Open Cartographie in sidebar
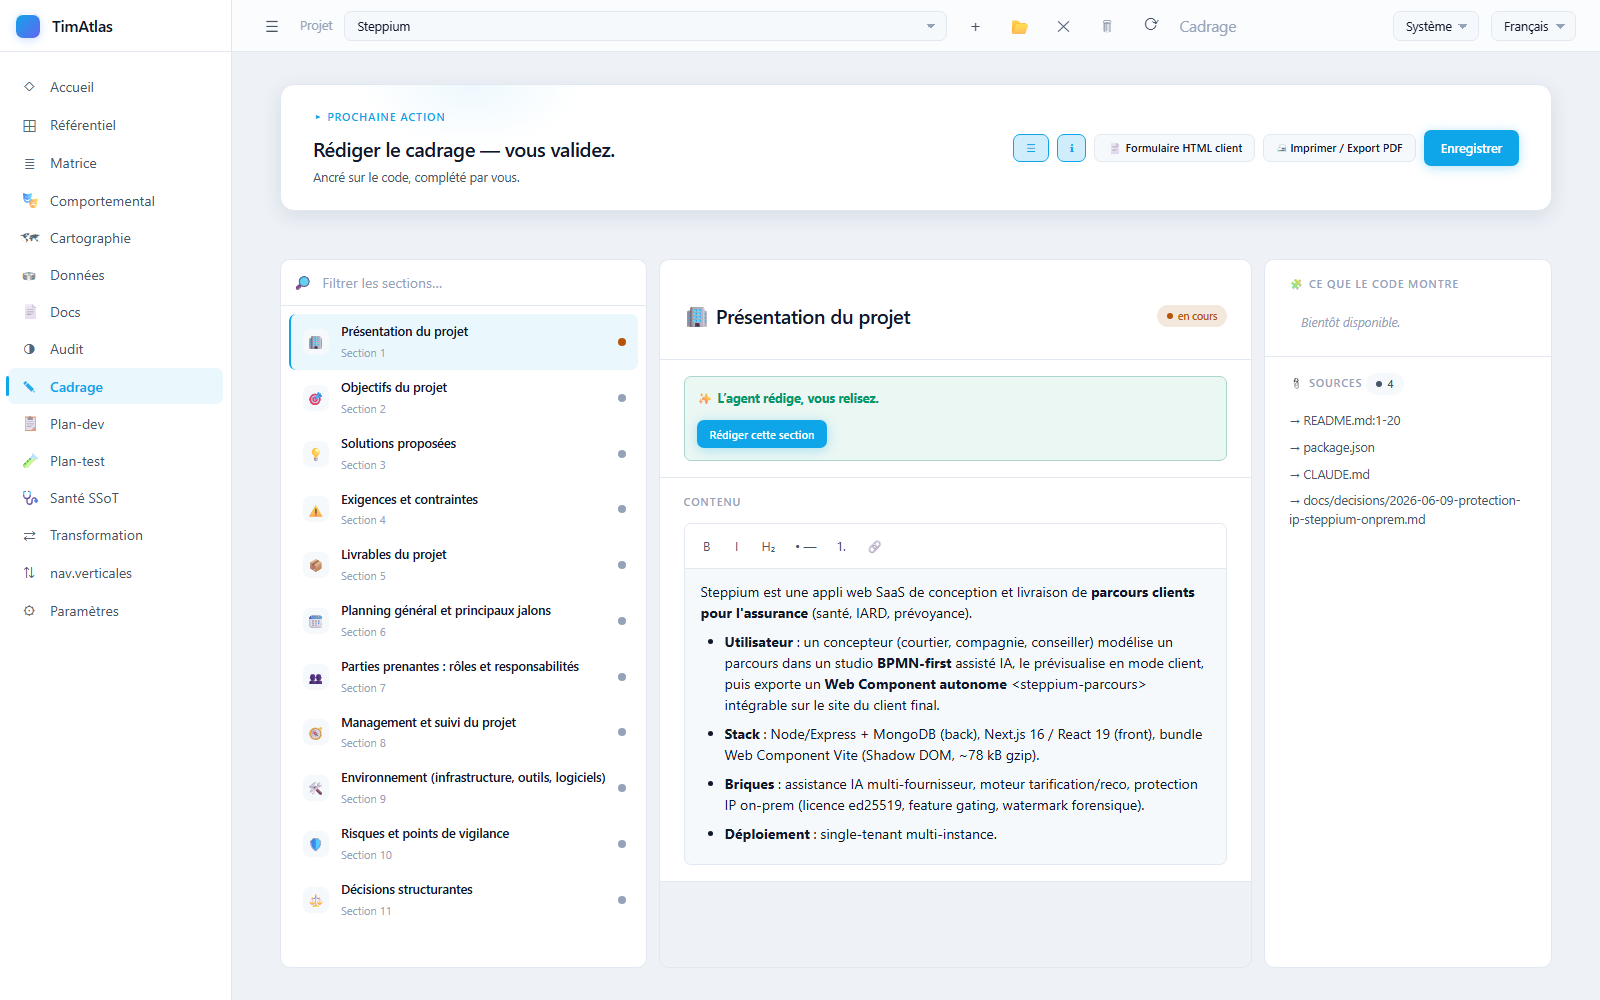Image resolution: width=1600 pixels, height=1000 pixels. click(115, 238)
